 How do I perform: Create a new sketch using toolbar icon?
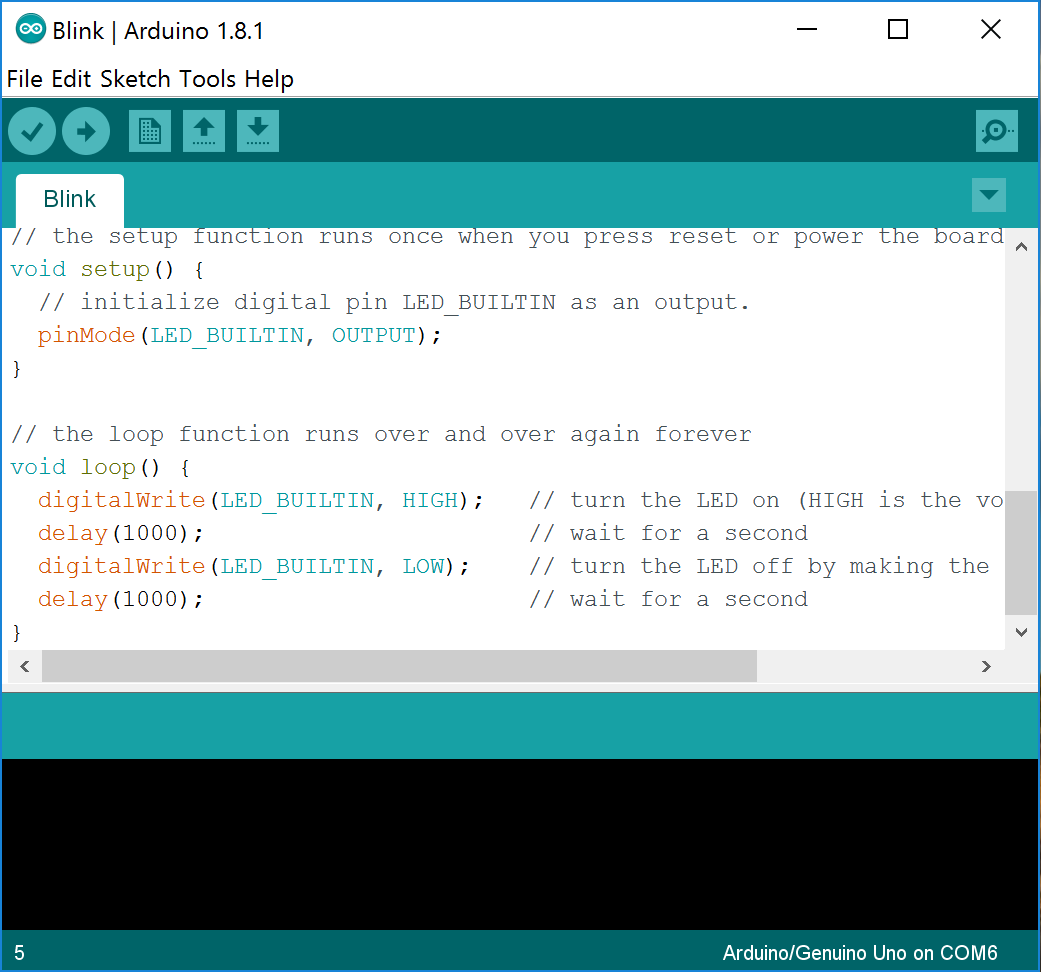(x=149, y=130)
